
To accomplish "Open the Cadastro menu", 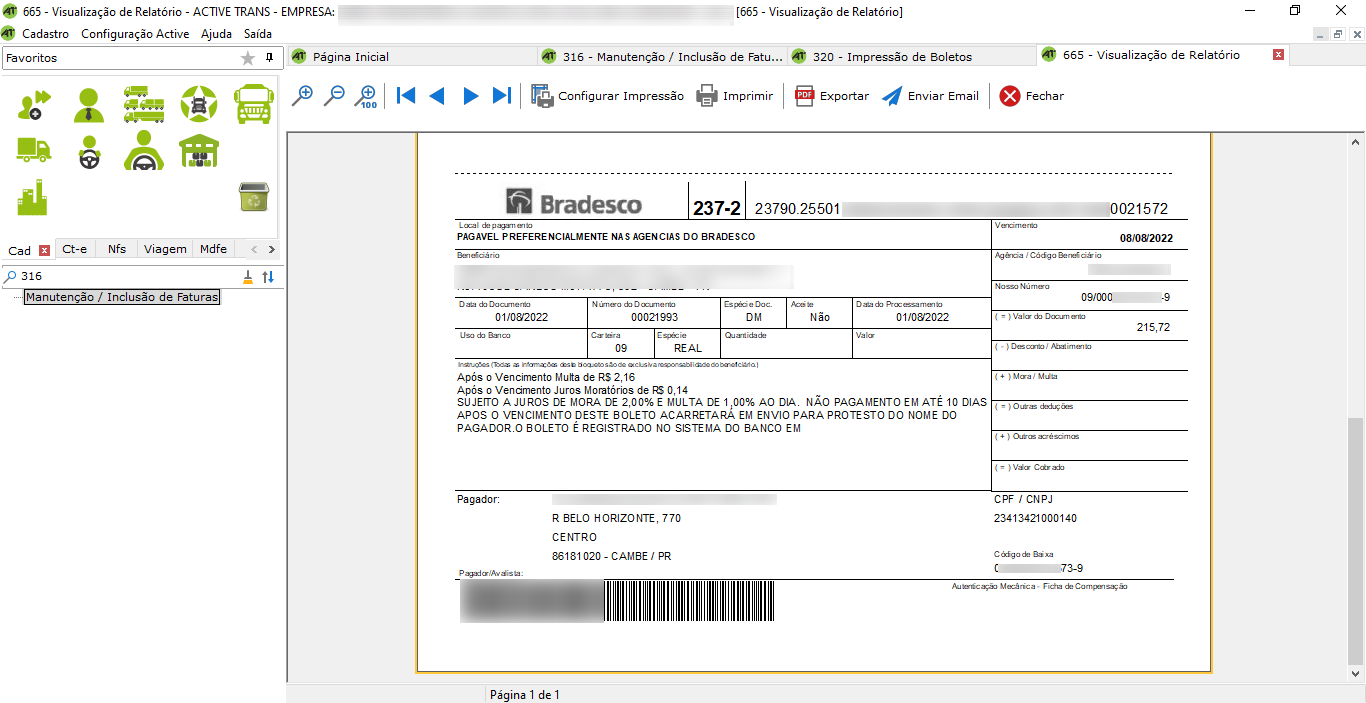I will click(45, 33).
